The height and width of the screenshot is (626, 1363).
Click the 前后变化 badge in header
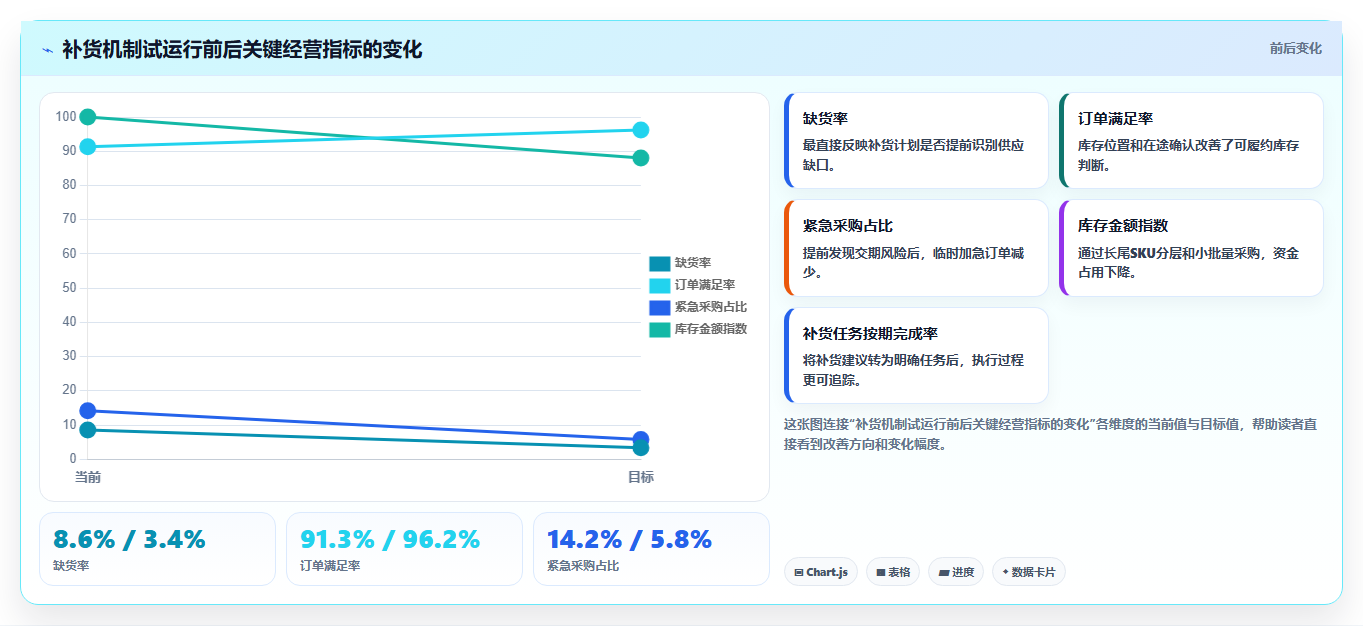(1295, 48)
